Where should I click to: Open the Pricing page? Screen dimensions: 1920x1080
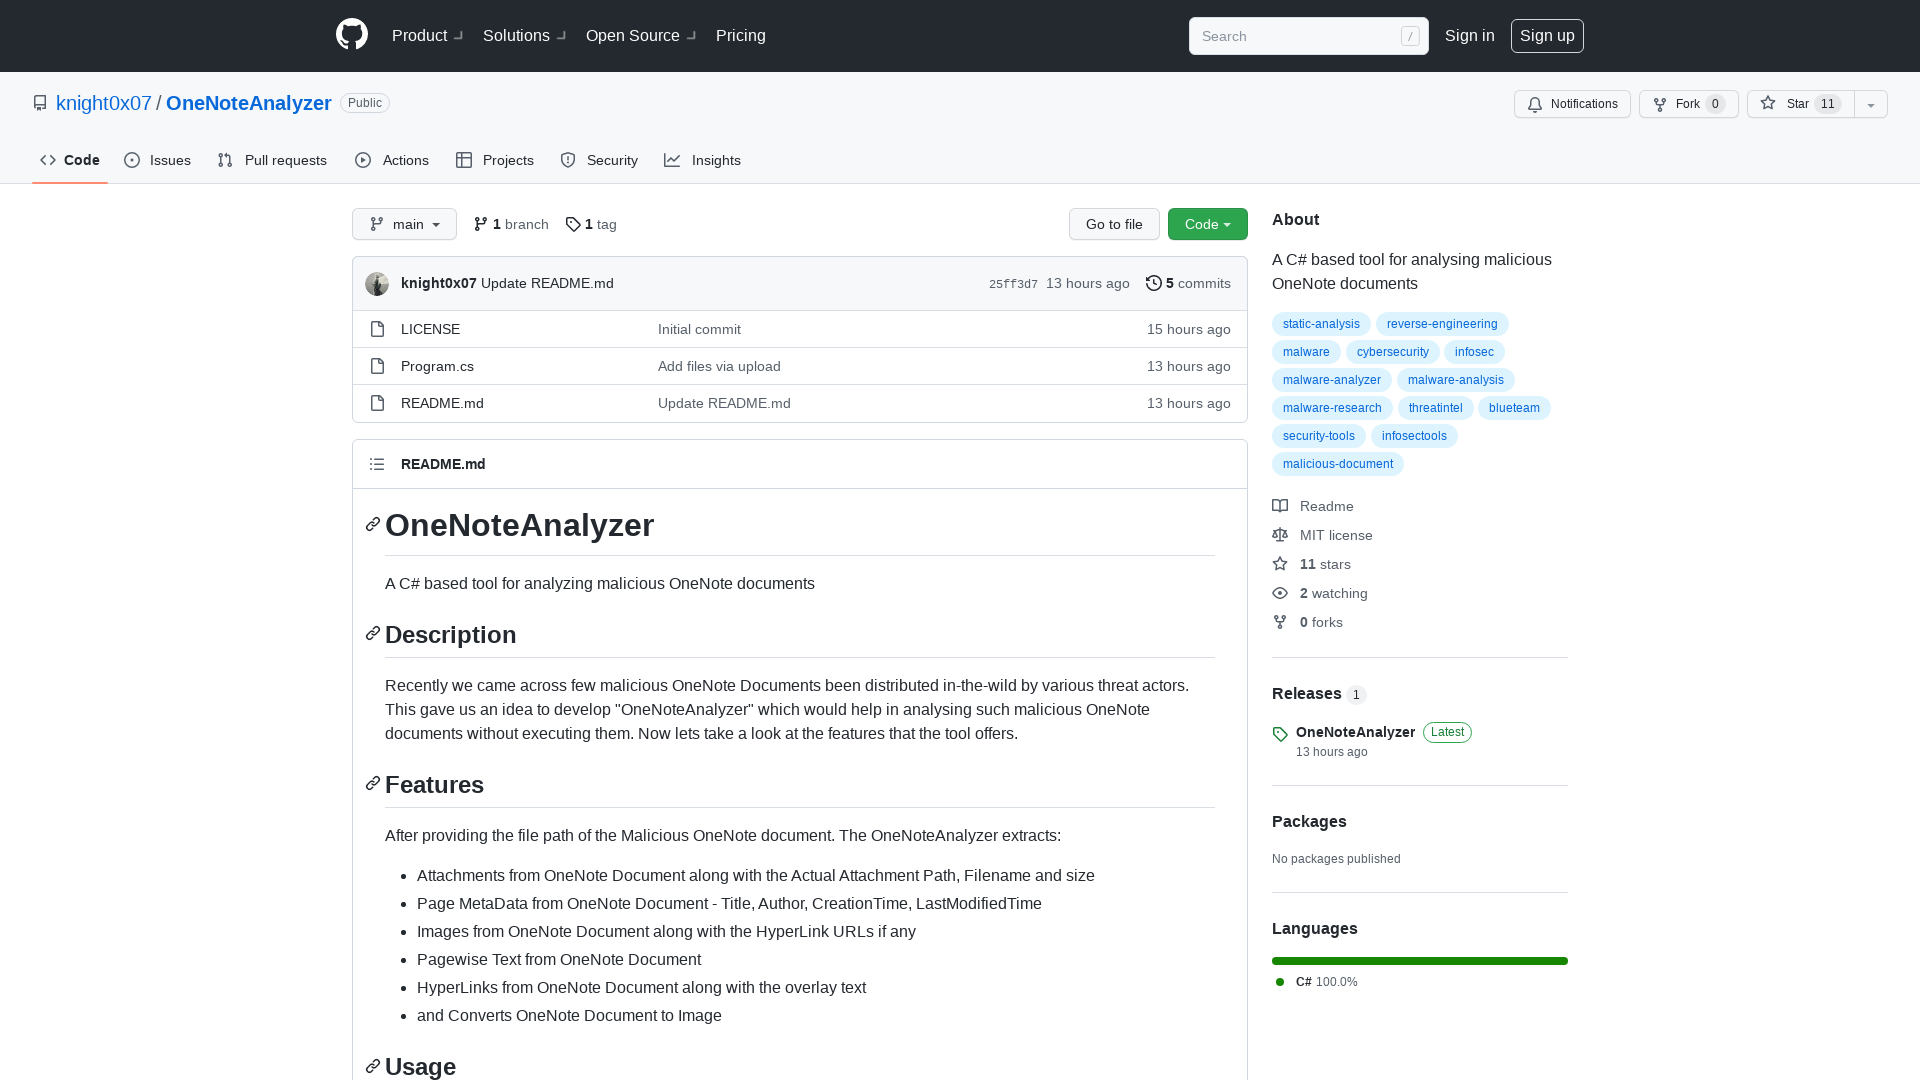pyautogui.click(x=741, y=36)
